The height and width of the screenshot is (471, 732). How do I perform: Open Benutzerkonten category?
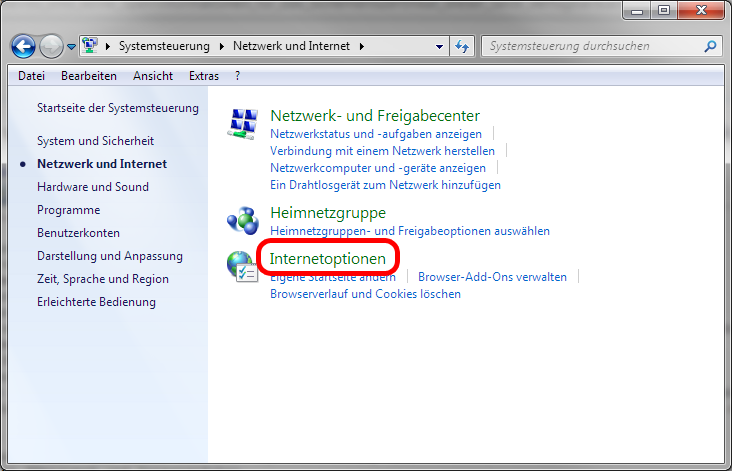[x=78, y=232]
